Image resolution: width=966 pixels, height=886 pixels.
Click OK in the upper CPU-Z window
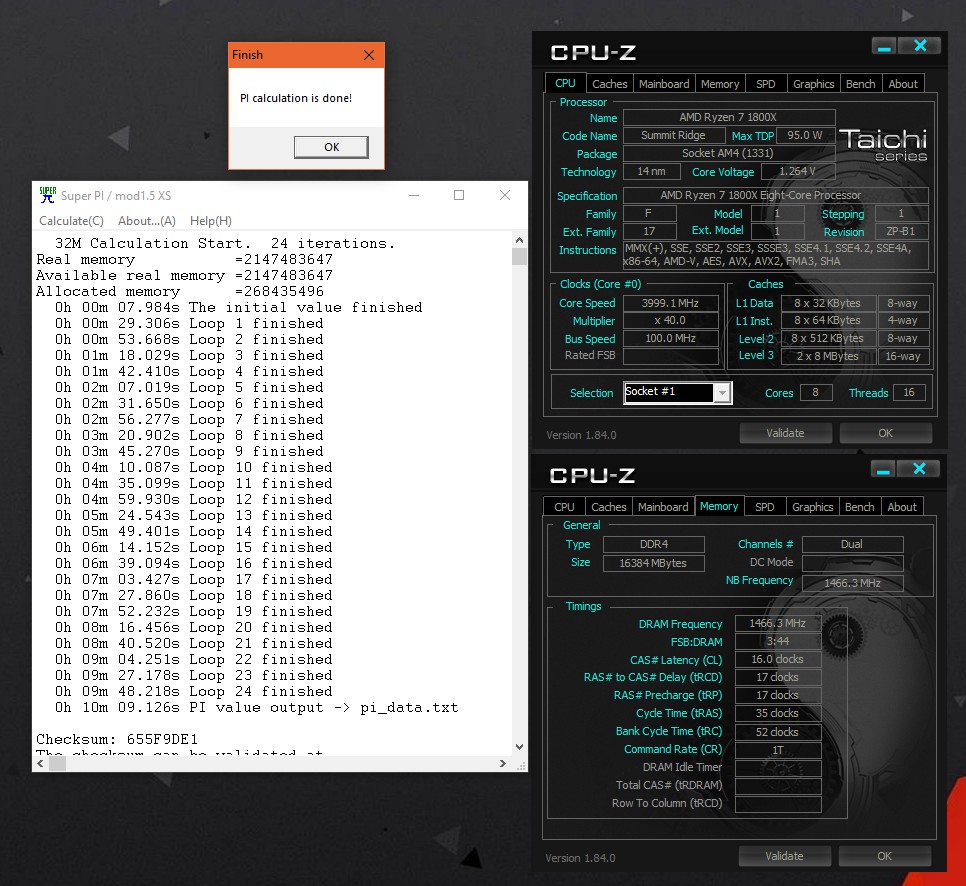pos(885,433)
